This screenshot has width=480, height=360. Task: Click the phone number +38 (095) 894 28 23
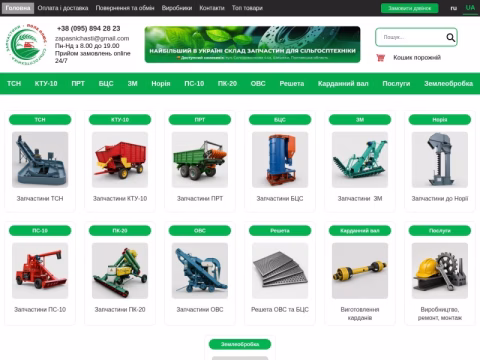click(88, 29)
